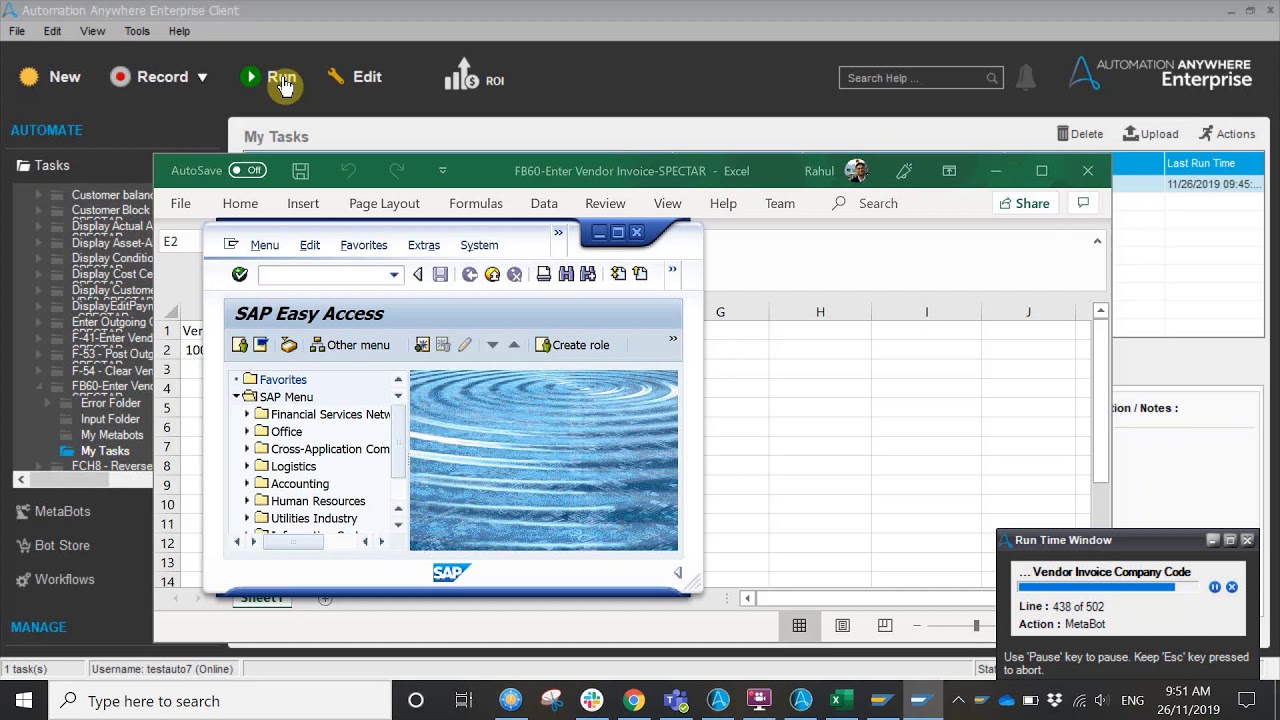Click the SAP Save diskette icon
The image size is (1280, 720).
[x=440, y=274]
